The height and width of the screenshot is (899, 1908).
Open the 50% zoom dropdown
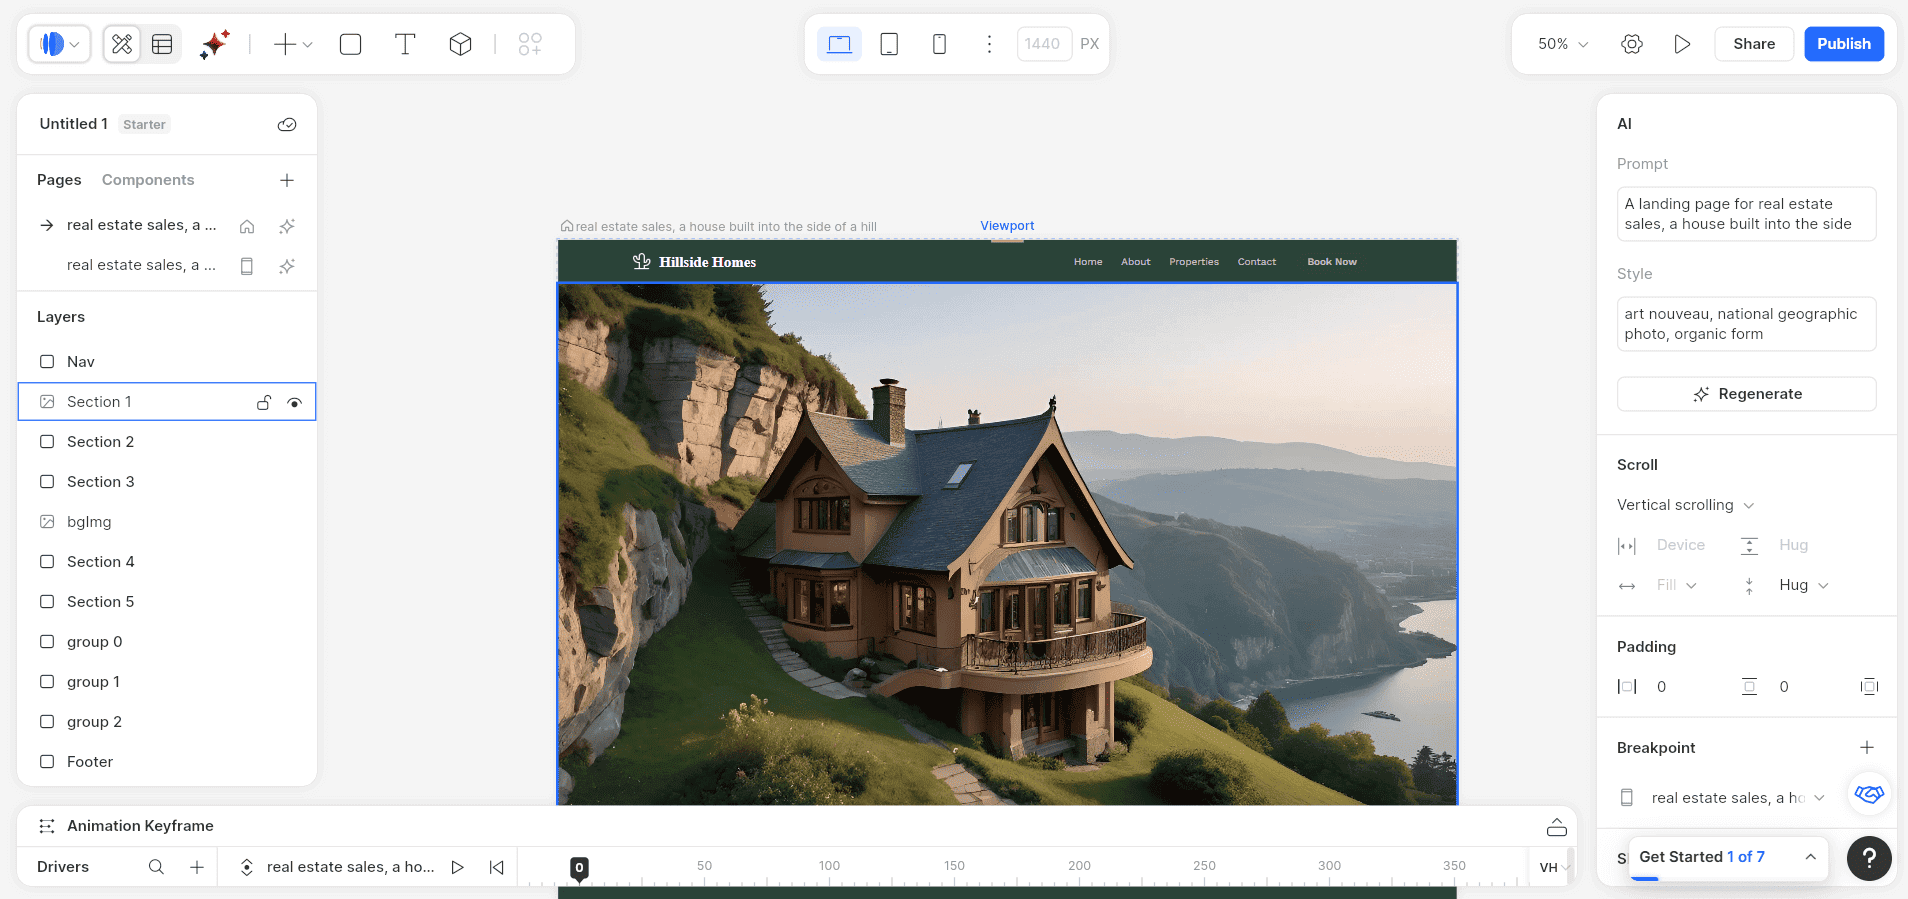1563,44
